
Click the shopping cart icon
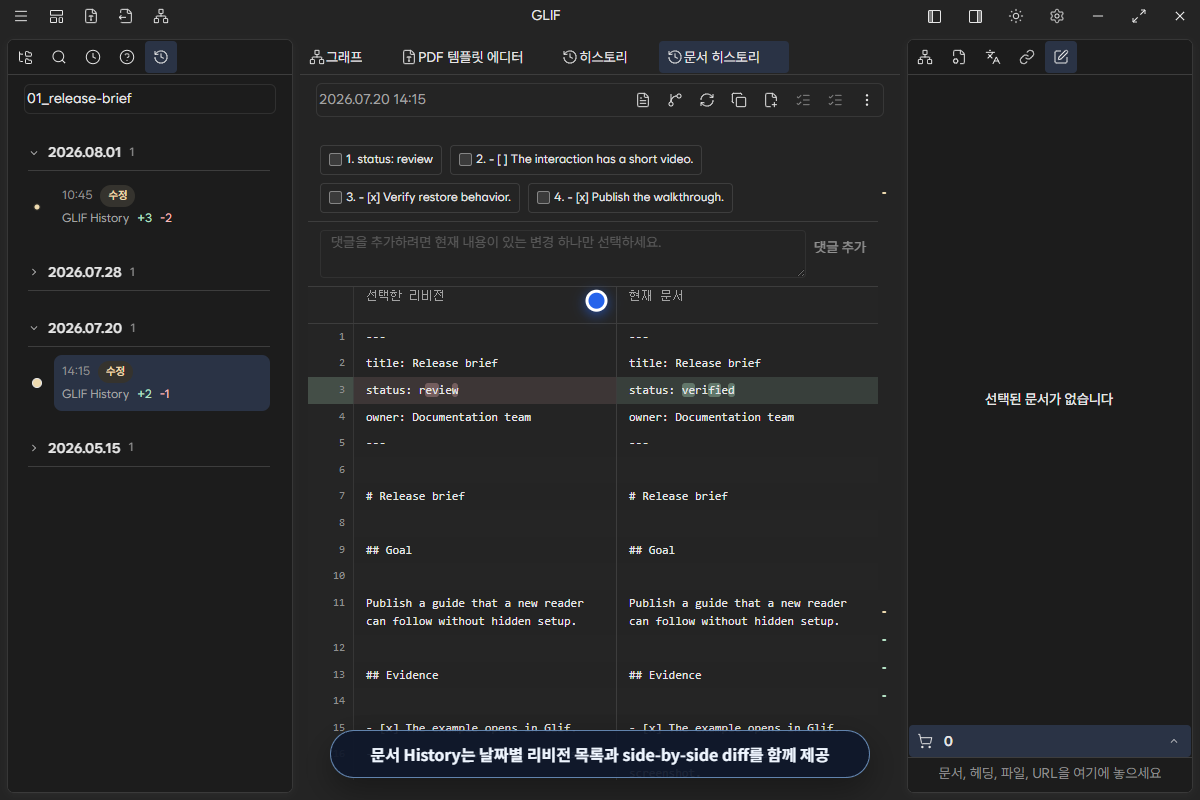click(x=925, y=741)
